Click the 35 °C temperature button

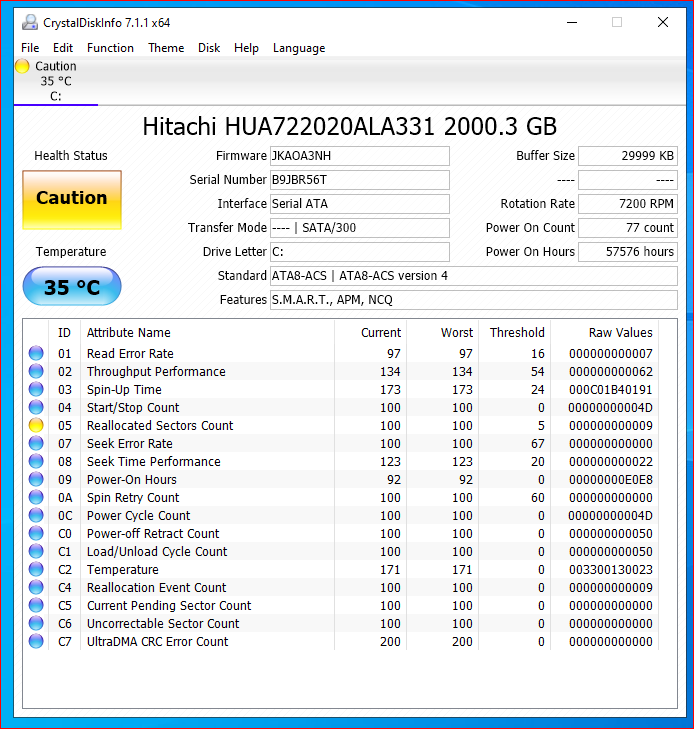pyautogui.click(x=72, y=286)
